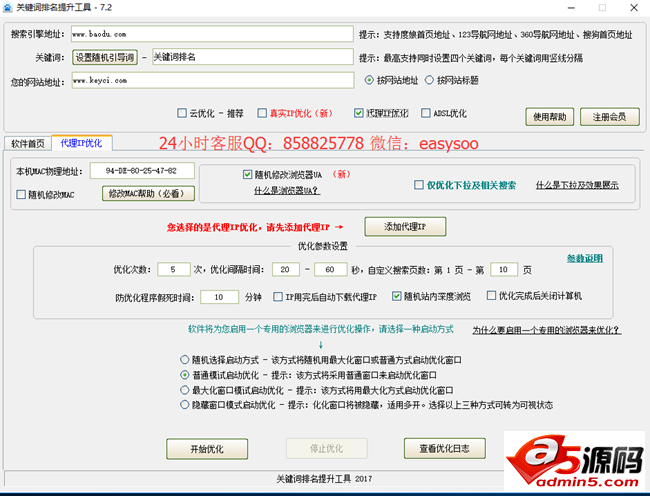This screenshot has width=650, height=496.
Task: Click the 防优化程序假死时间 minutes field
Action: (x=219, y=297)
